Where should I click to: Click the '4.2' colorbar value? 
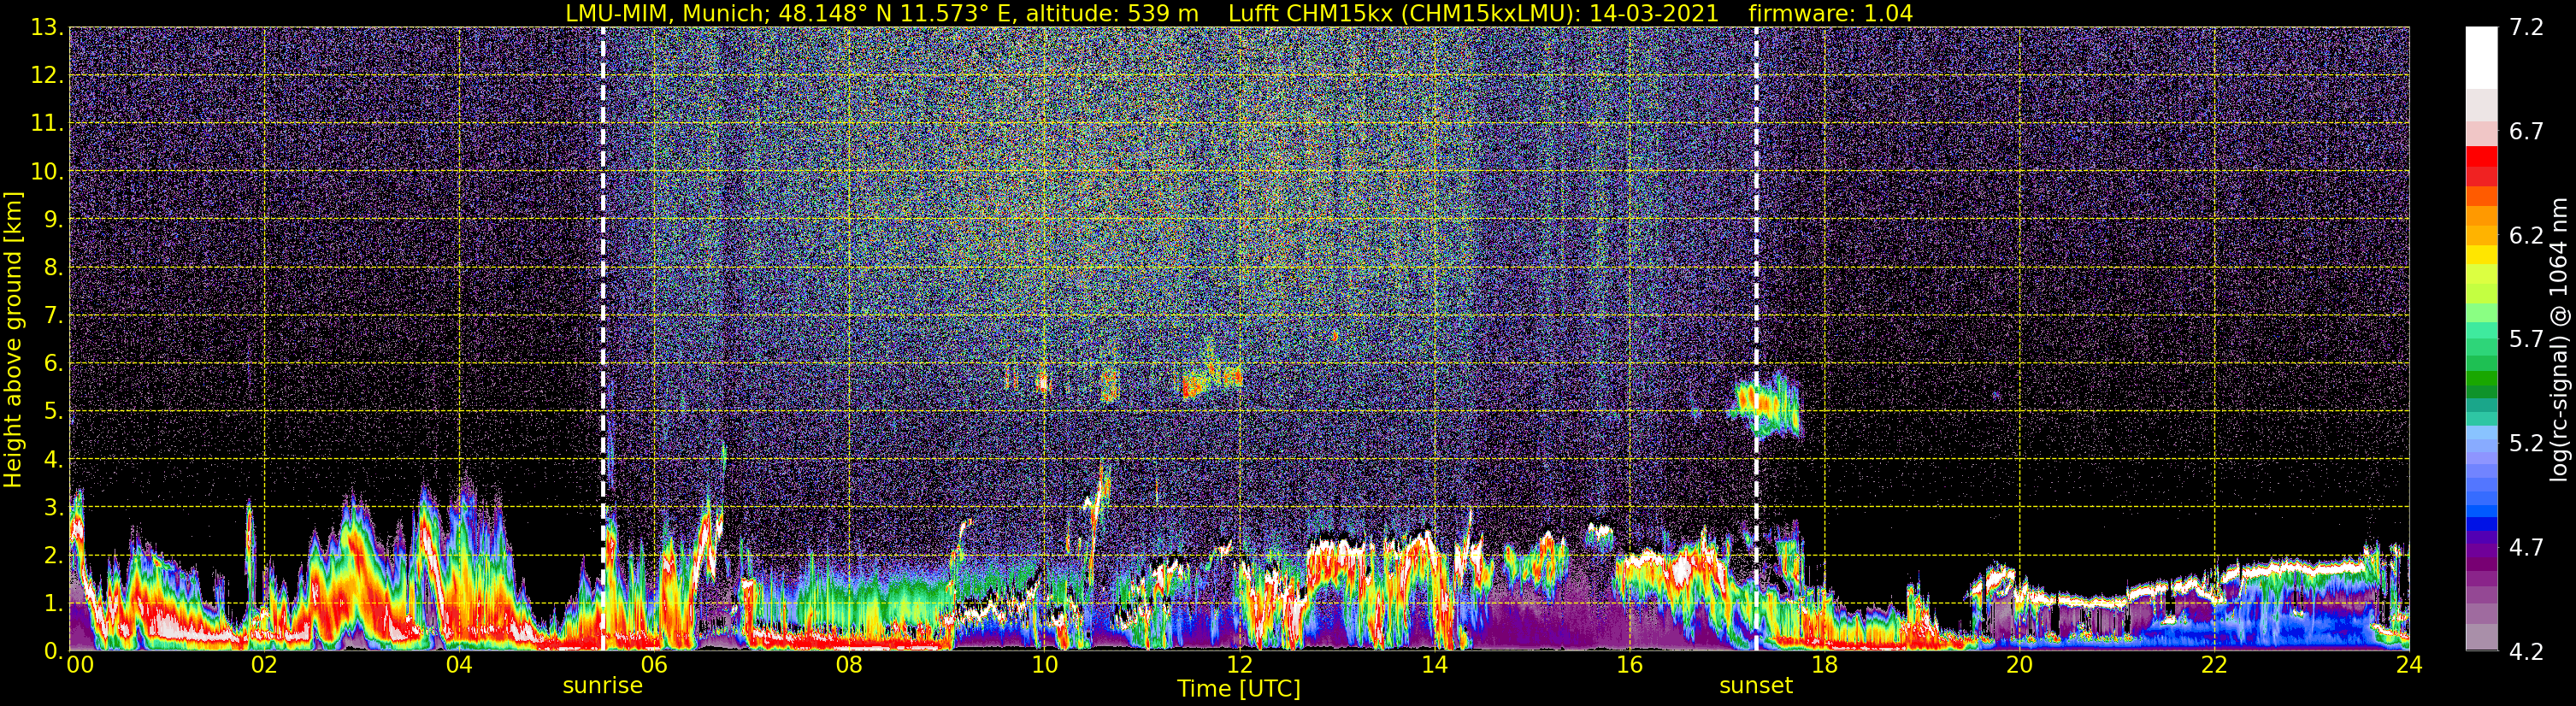[x=2526, y=651]
